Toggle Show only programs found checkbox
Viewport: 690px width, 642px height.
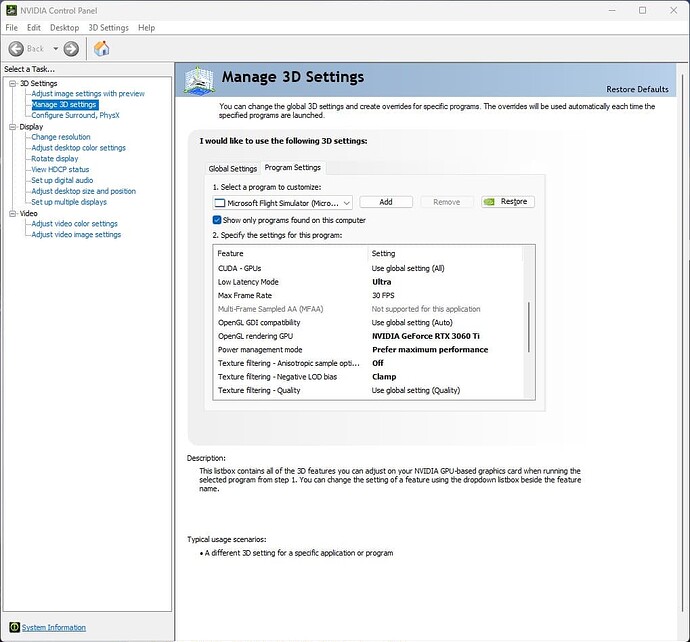click(x=217, y=220)
